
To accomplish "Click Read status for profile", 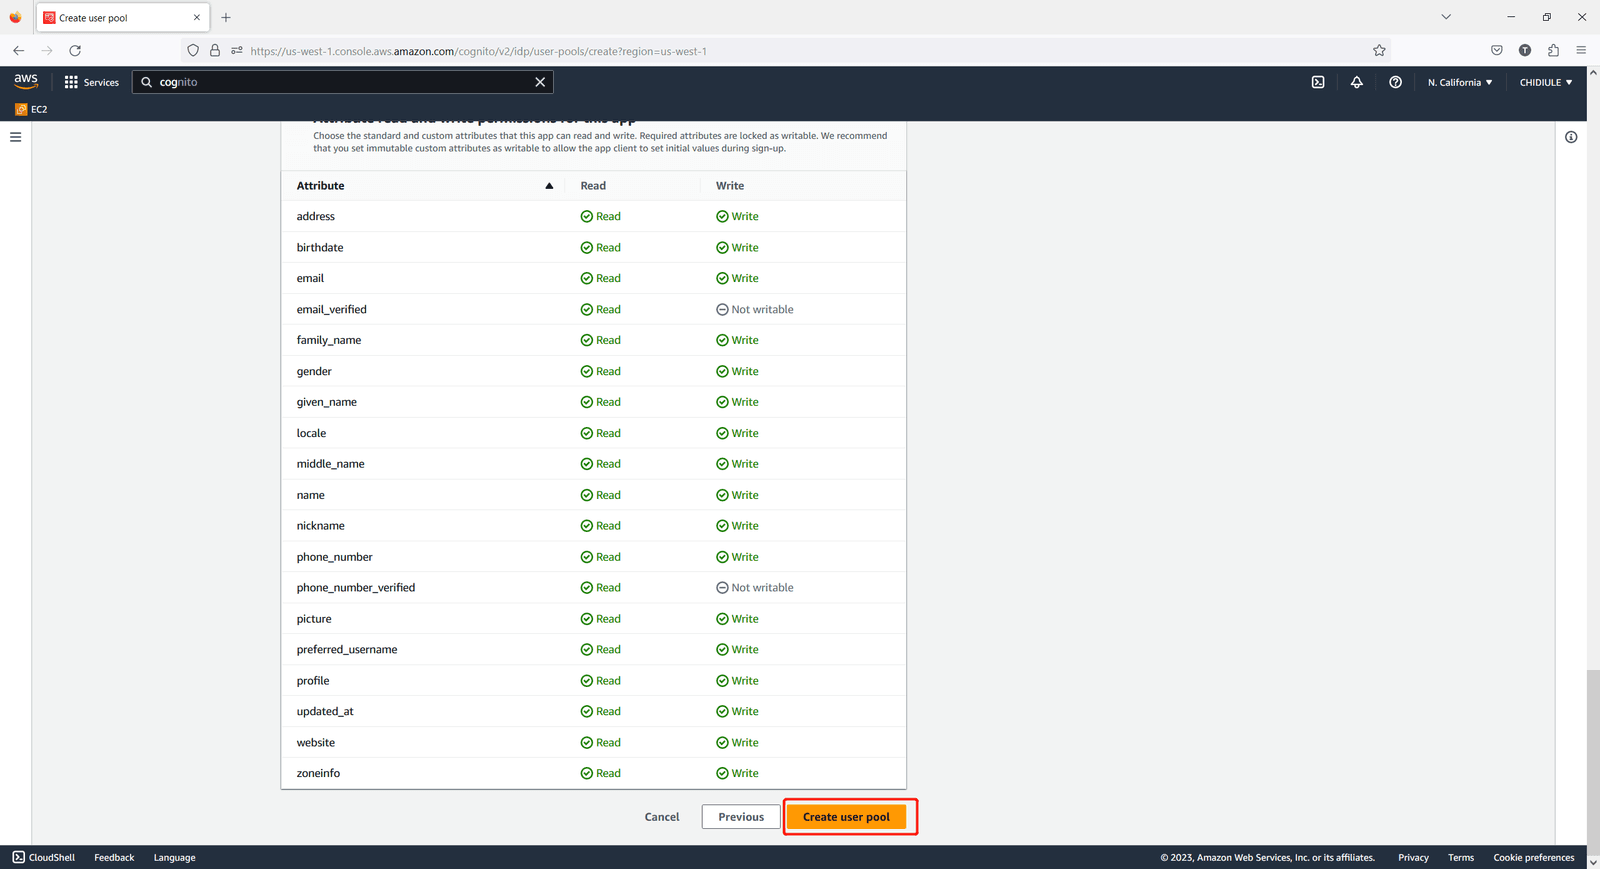I will (600, 681).
